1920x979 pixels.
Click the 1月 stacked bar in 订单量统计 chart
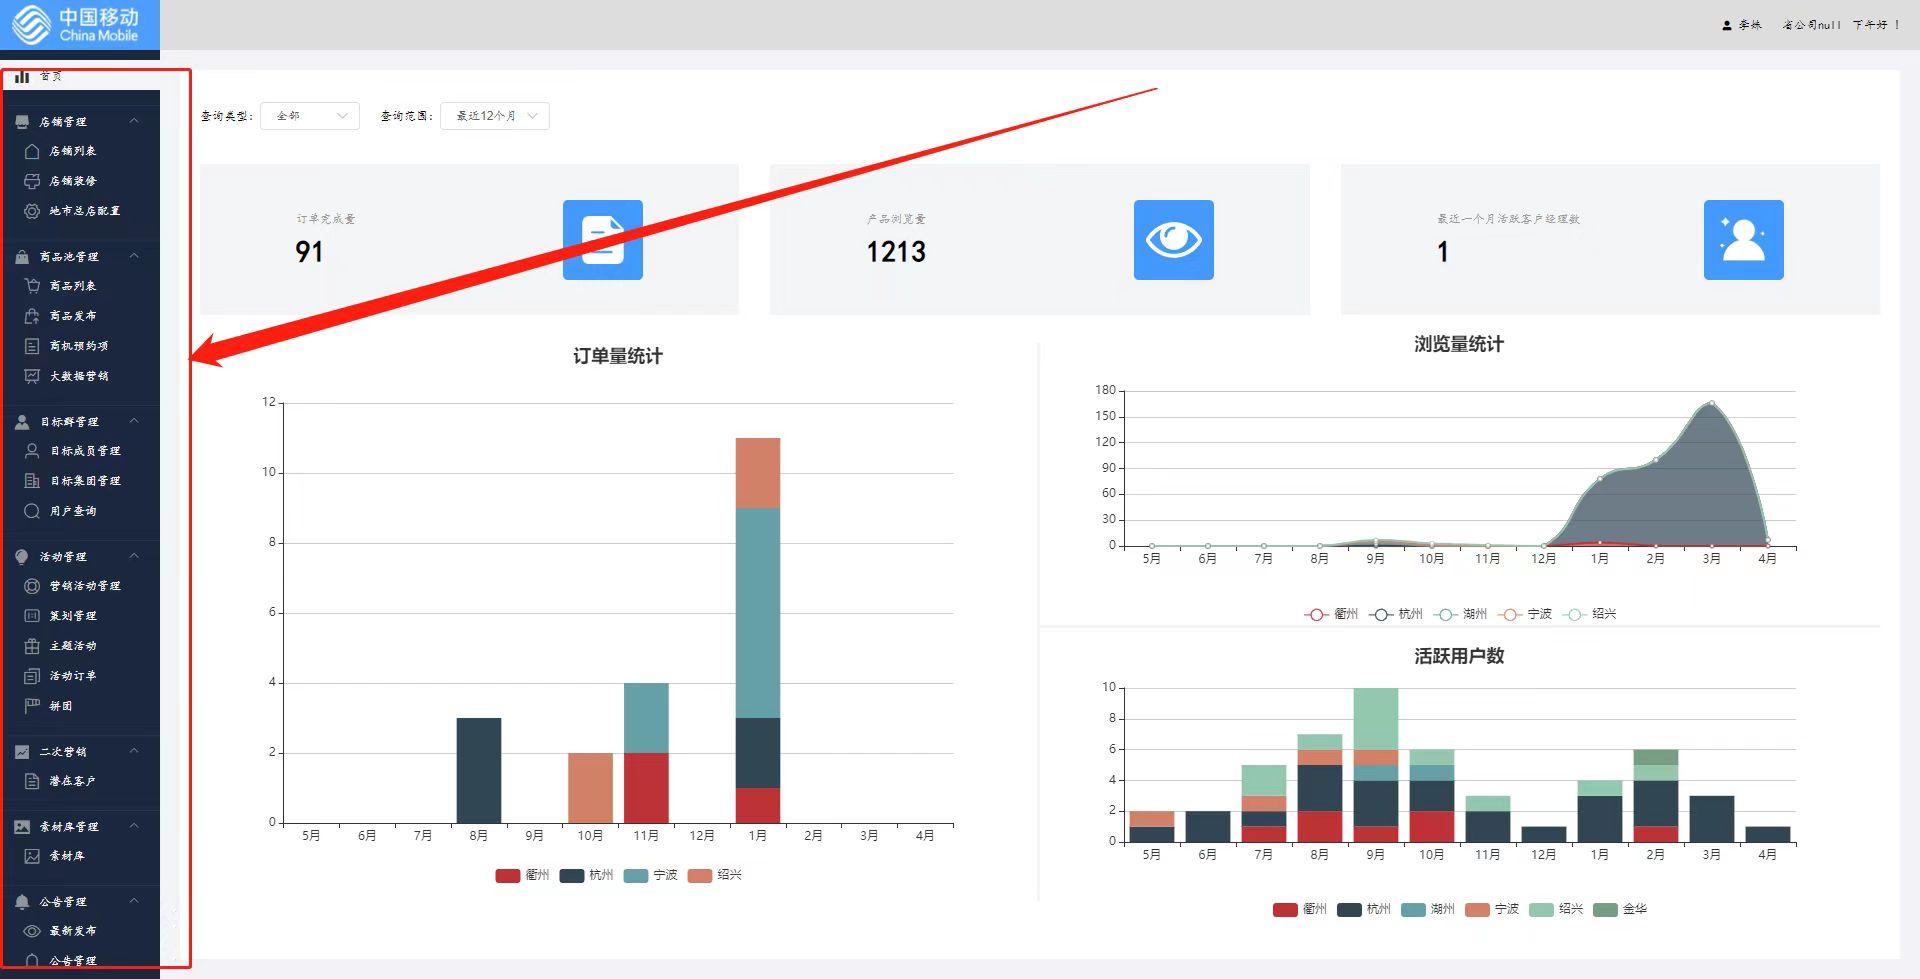pos(758,630)
